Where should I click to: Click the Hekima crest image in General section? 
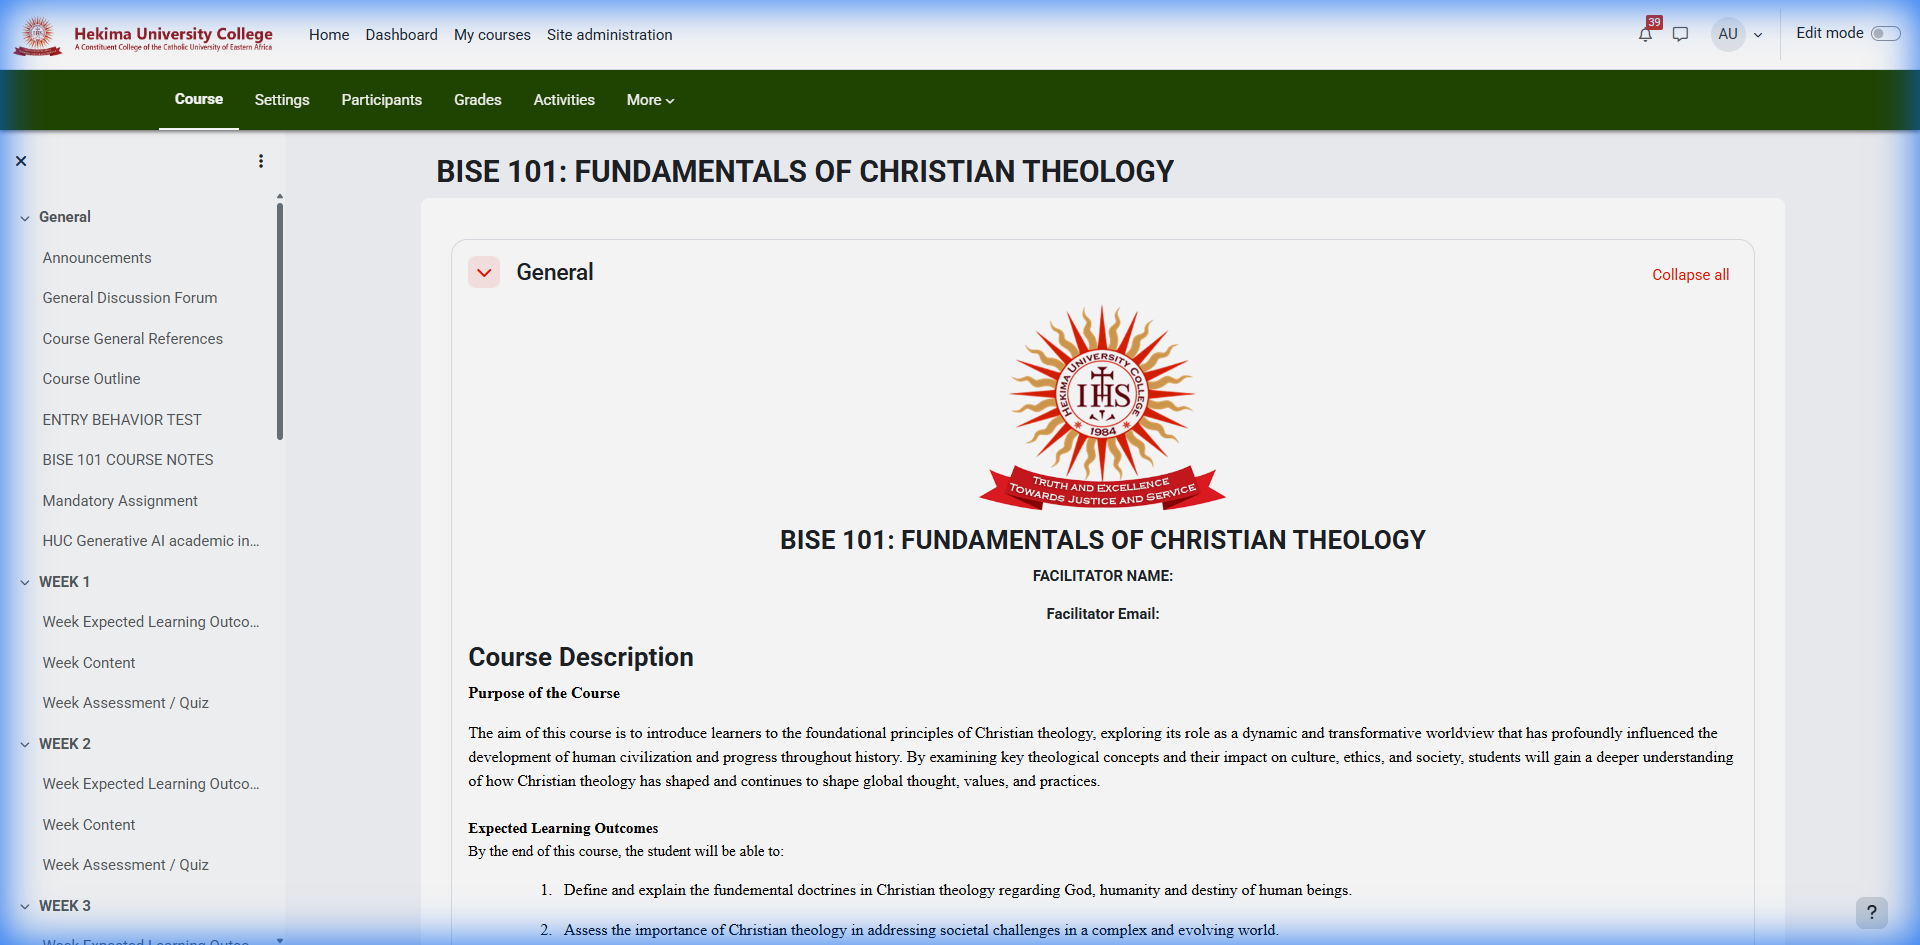[x=1103, y=407]
